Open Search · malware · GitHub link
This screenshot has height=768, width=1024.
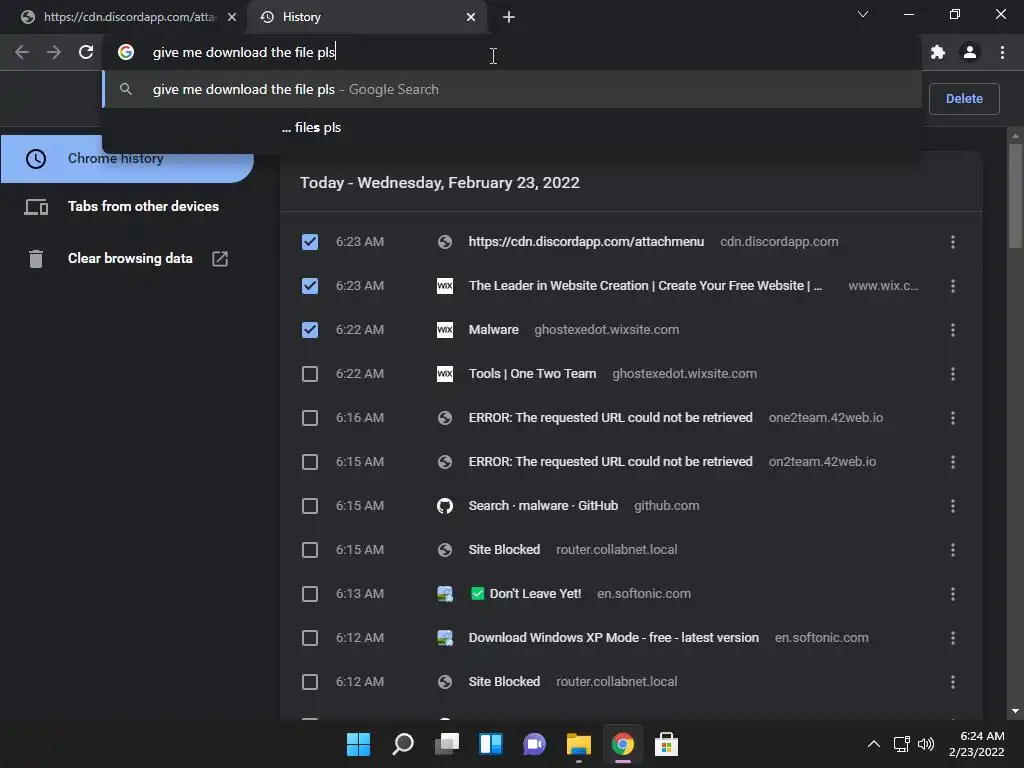click(x=543, y=506)
